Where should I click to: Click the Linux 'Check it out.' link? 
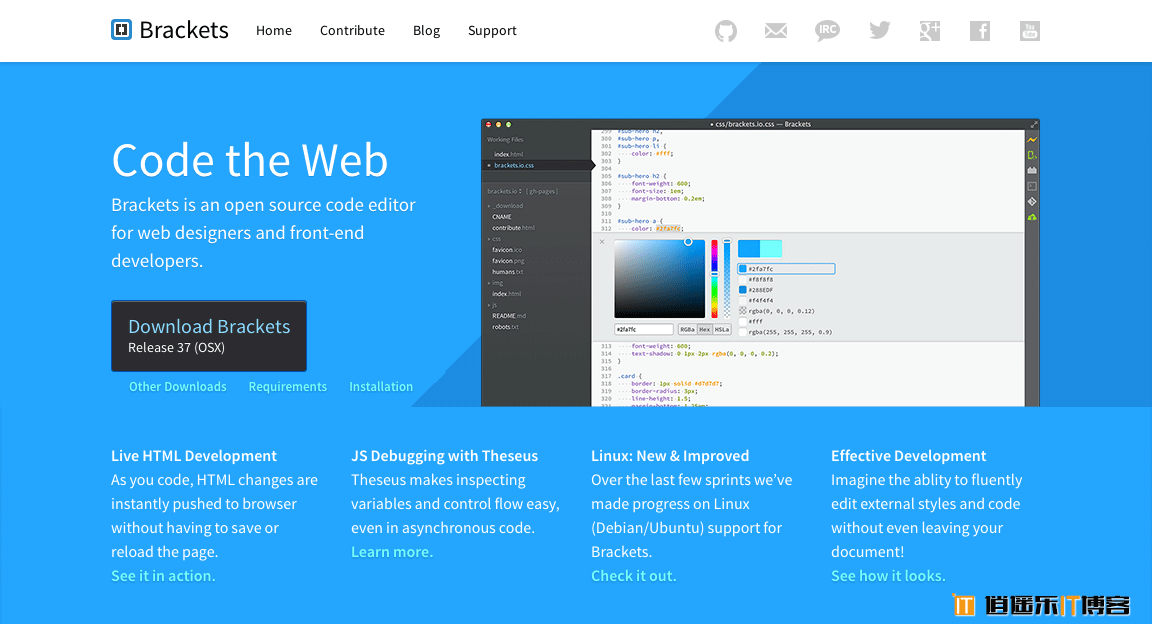633,576
